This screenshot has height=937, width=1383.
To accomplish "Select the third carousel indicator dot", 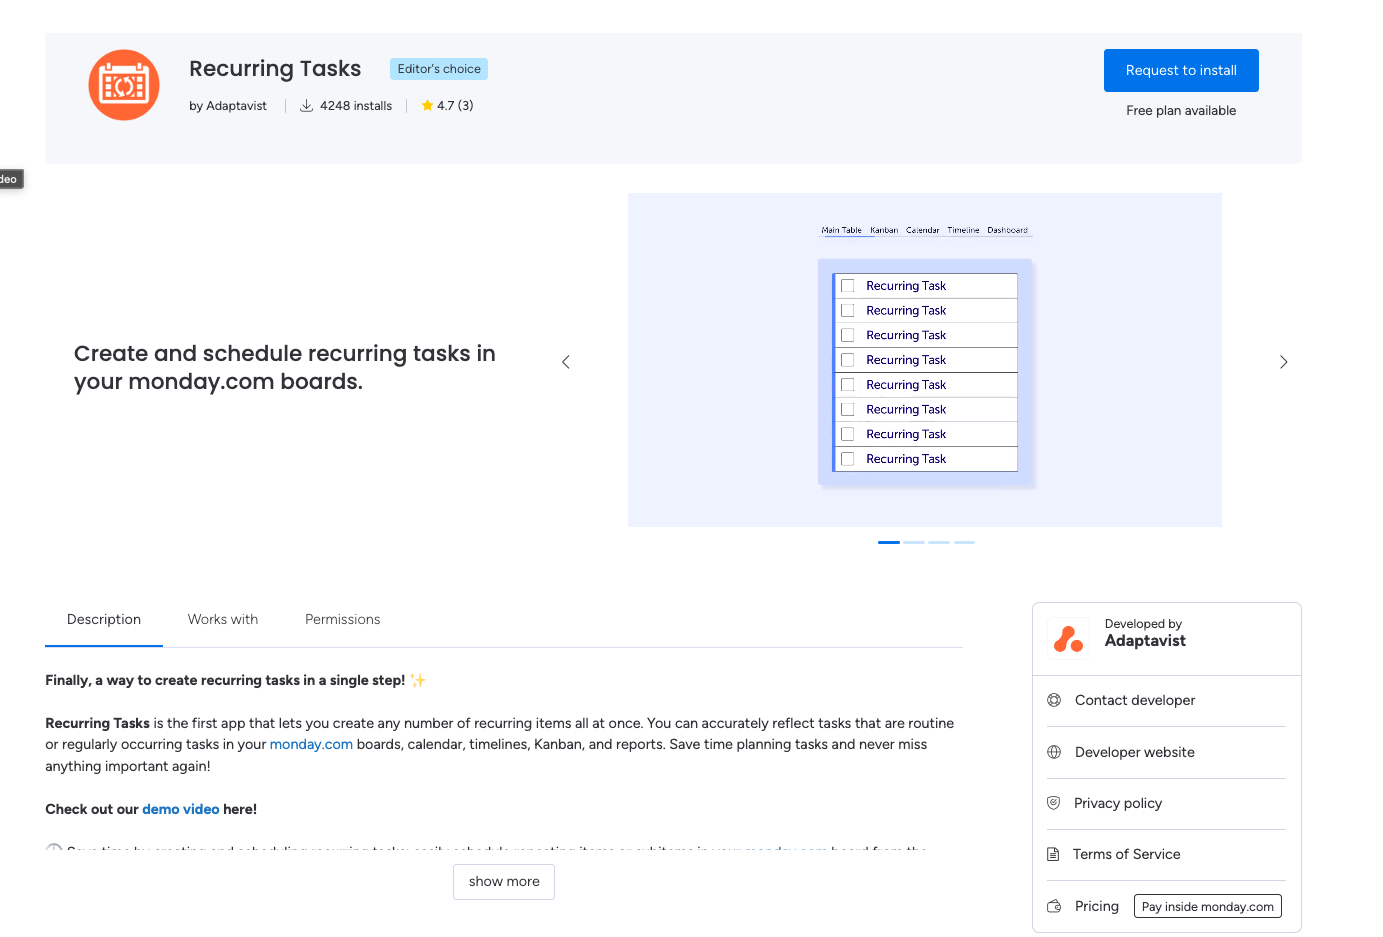I will [939, 542].
